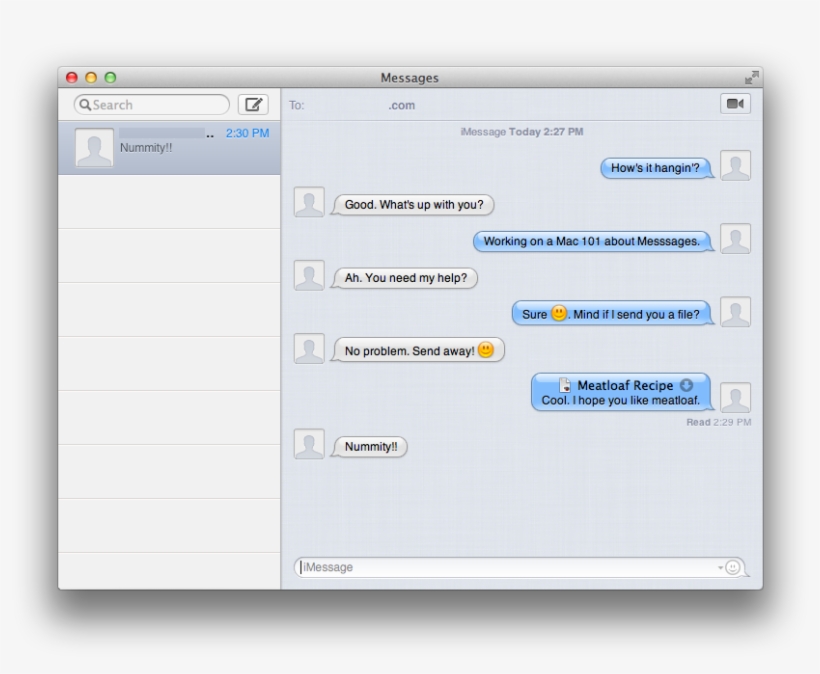The image size is (820, 674).
Task: Click "Mind if I send you a file?" bubble
Action: tap(612, 314)
